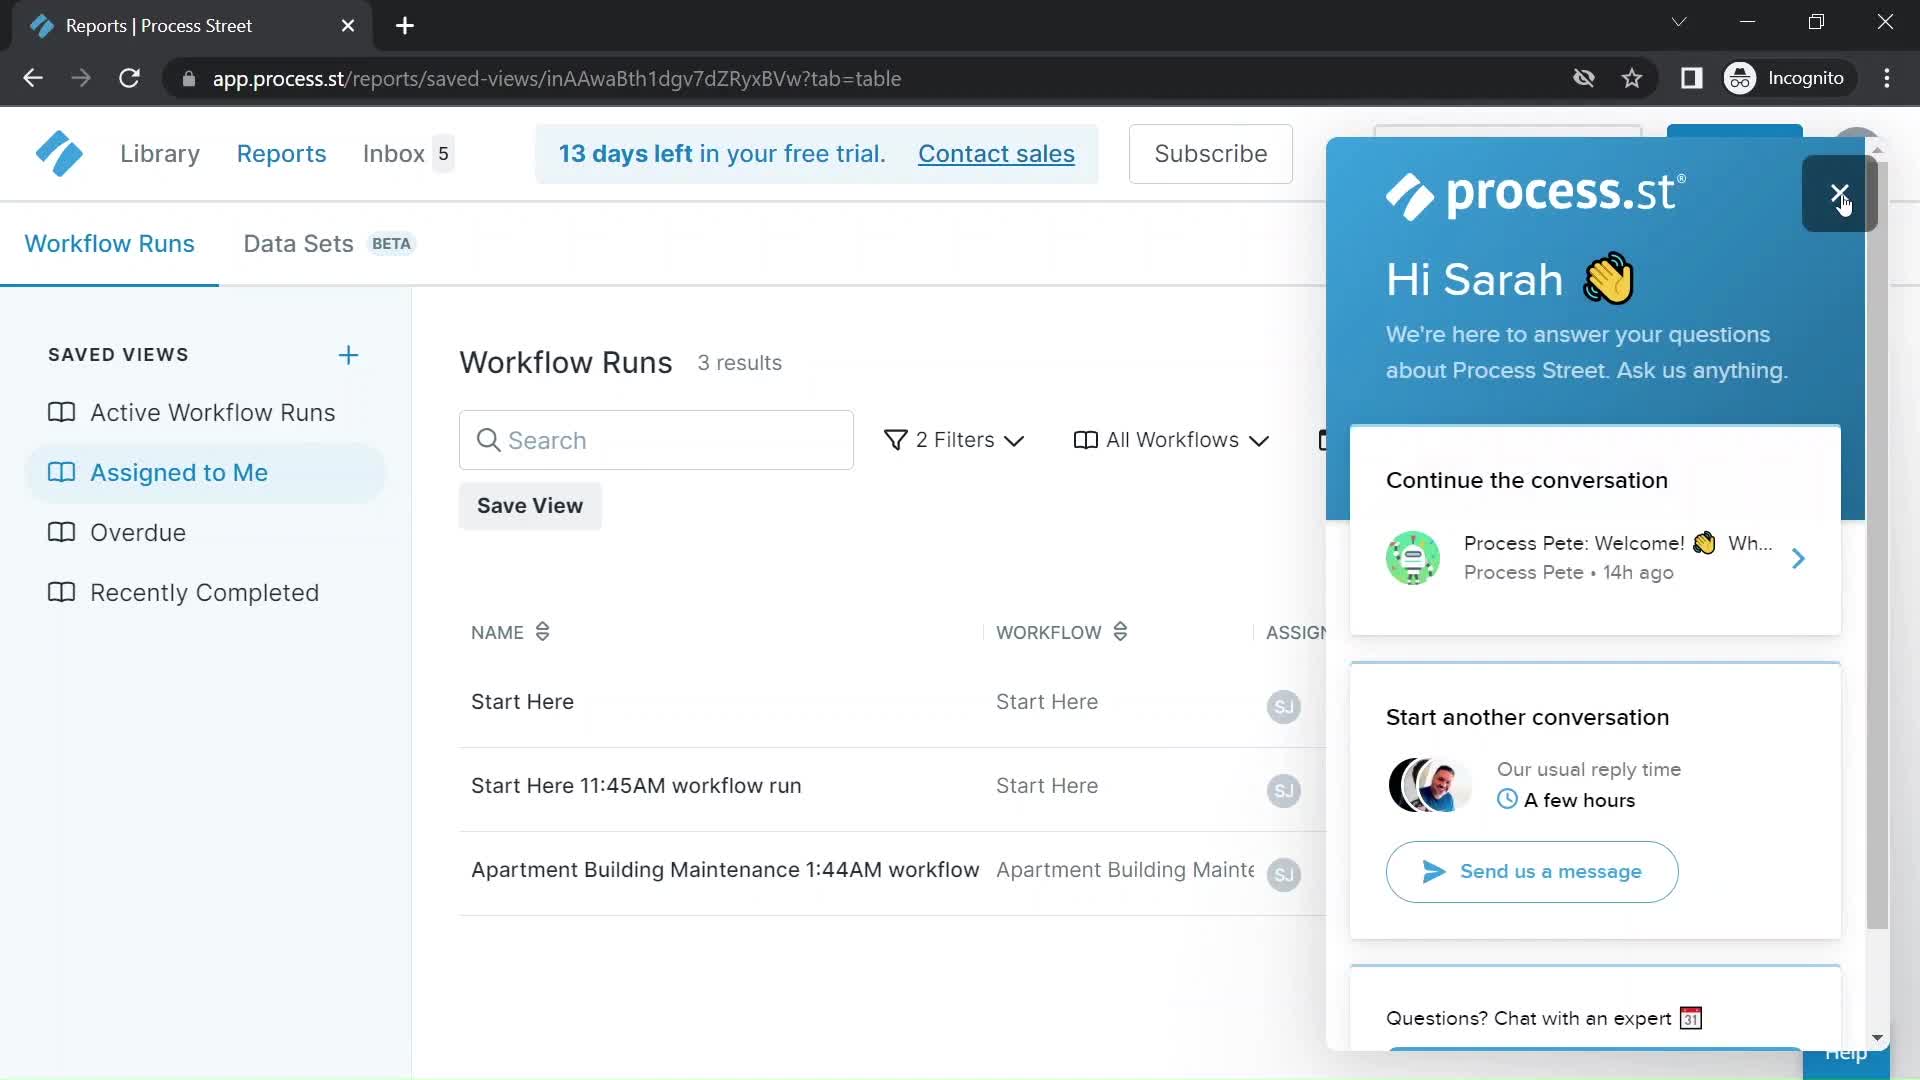Expand the All Workflows dropdown filter
Viewport: 1920px width, 1080px height.
(x=1168, y=439)
